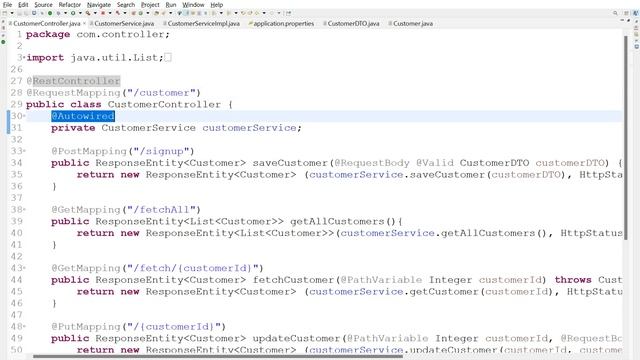Switch to the Customer.java tab
Viewport: 640px width, 360px height.
[x=413, y=24]
